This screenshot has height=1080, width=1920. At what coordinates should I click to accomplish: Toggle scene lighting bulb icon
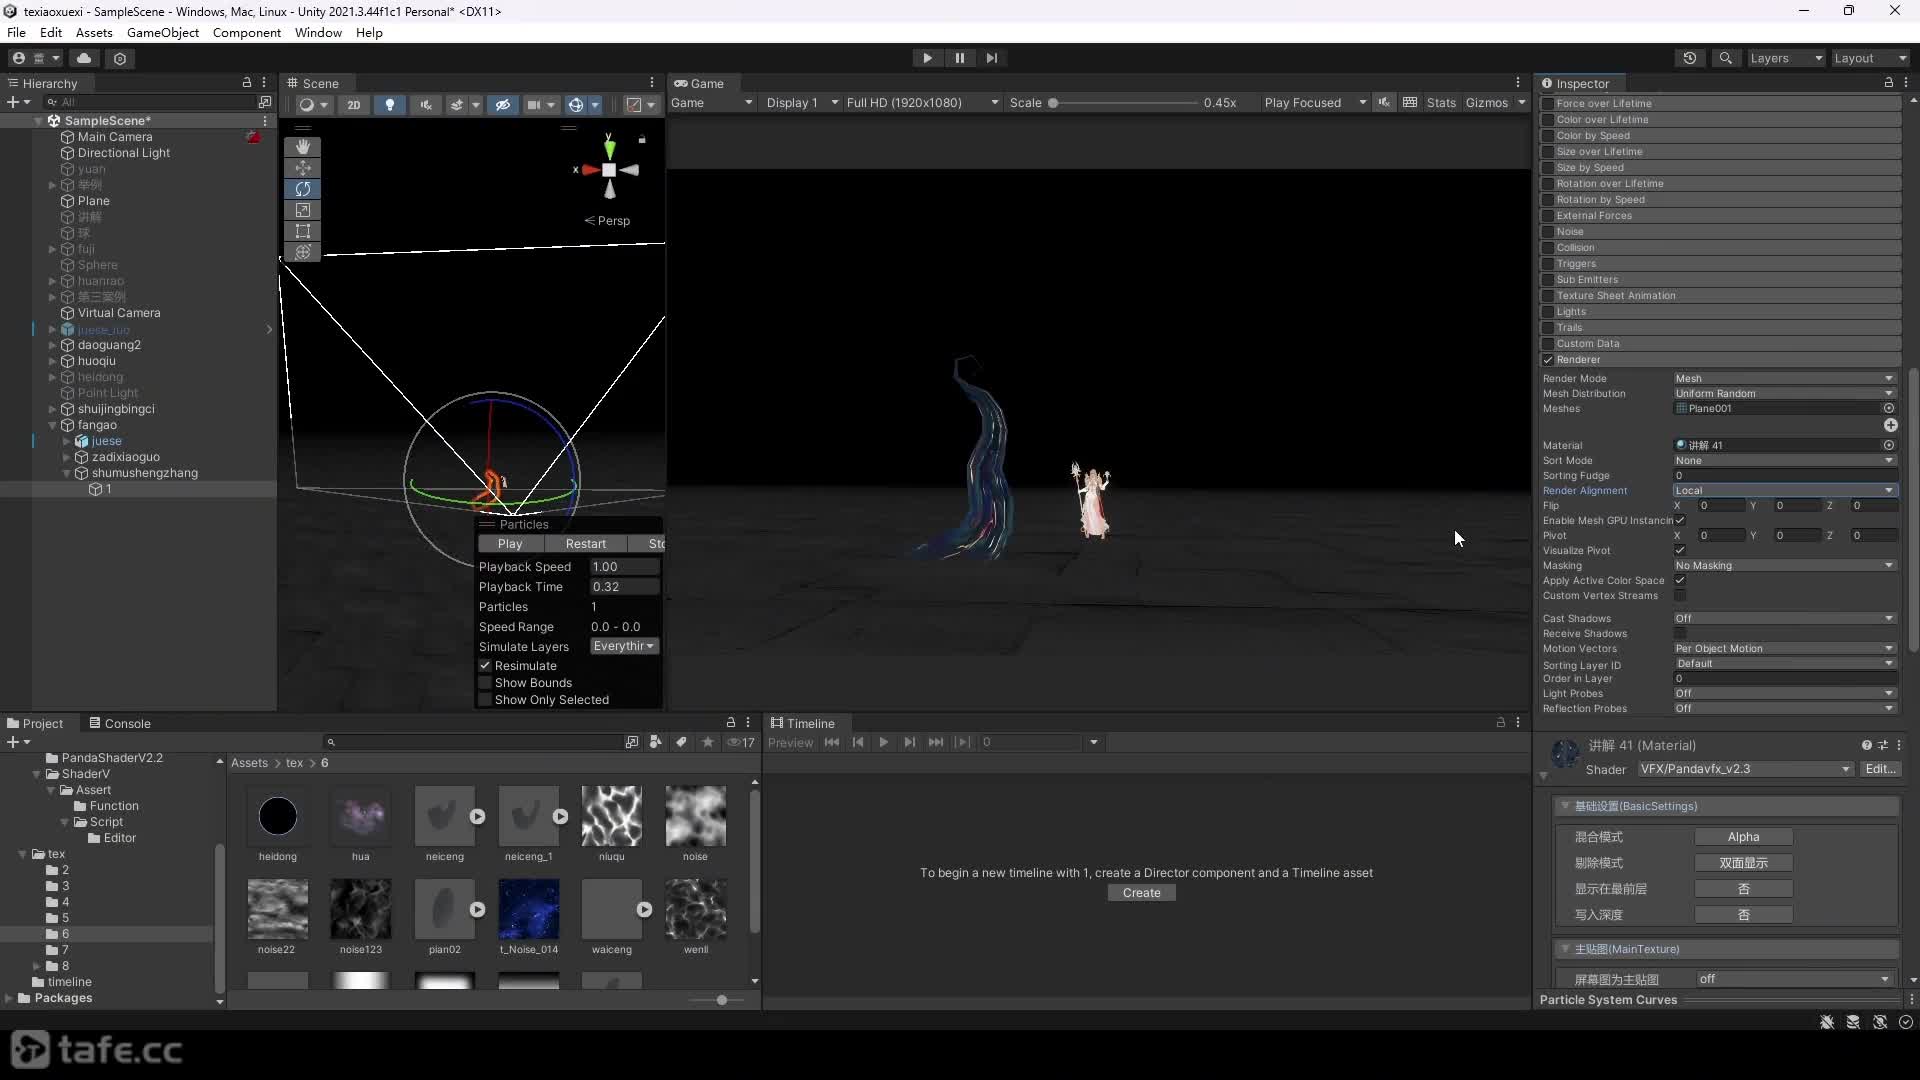pos(390,104)
